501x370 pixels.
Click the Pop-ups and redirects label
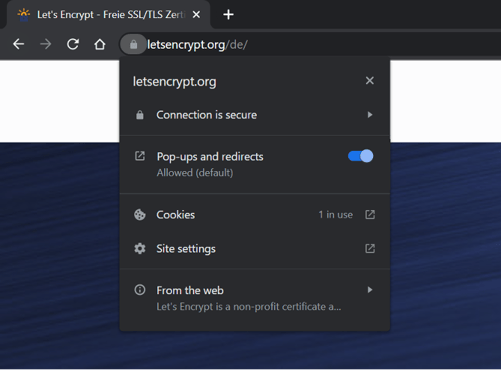pos(210,157)
